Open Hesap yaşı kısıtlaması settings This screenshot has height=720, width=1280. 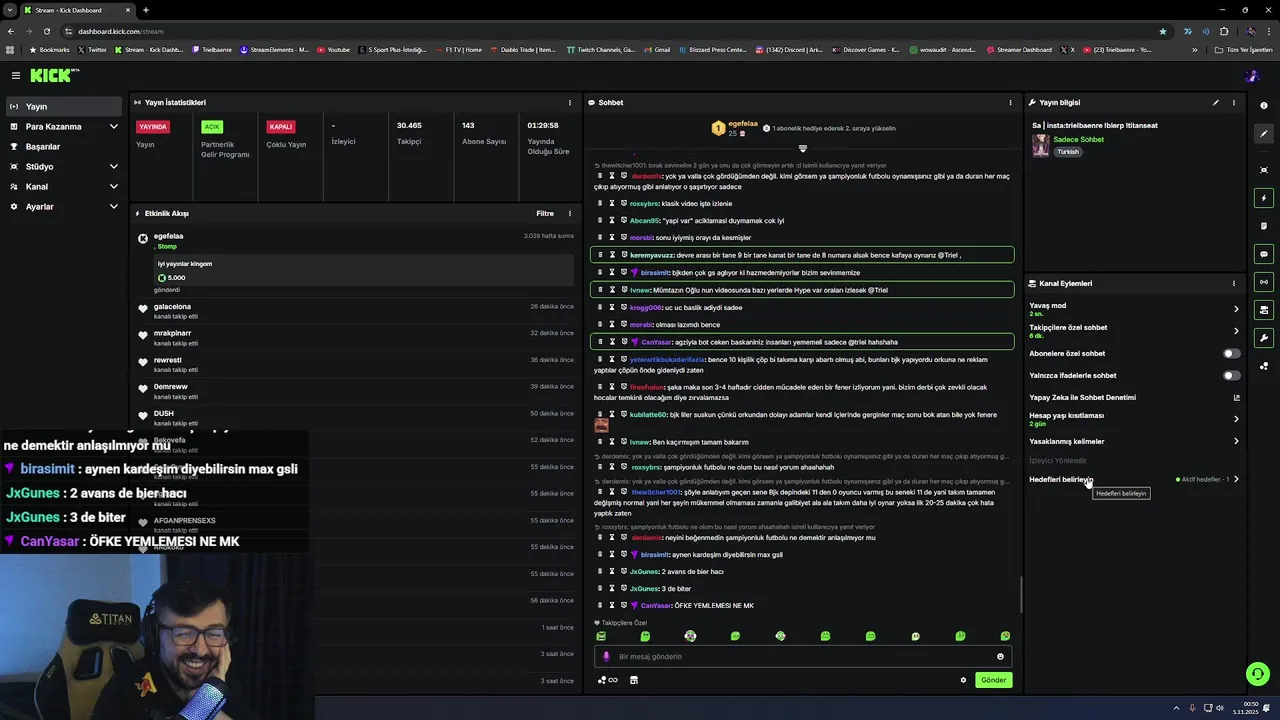click(1135, 419)
